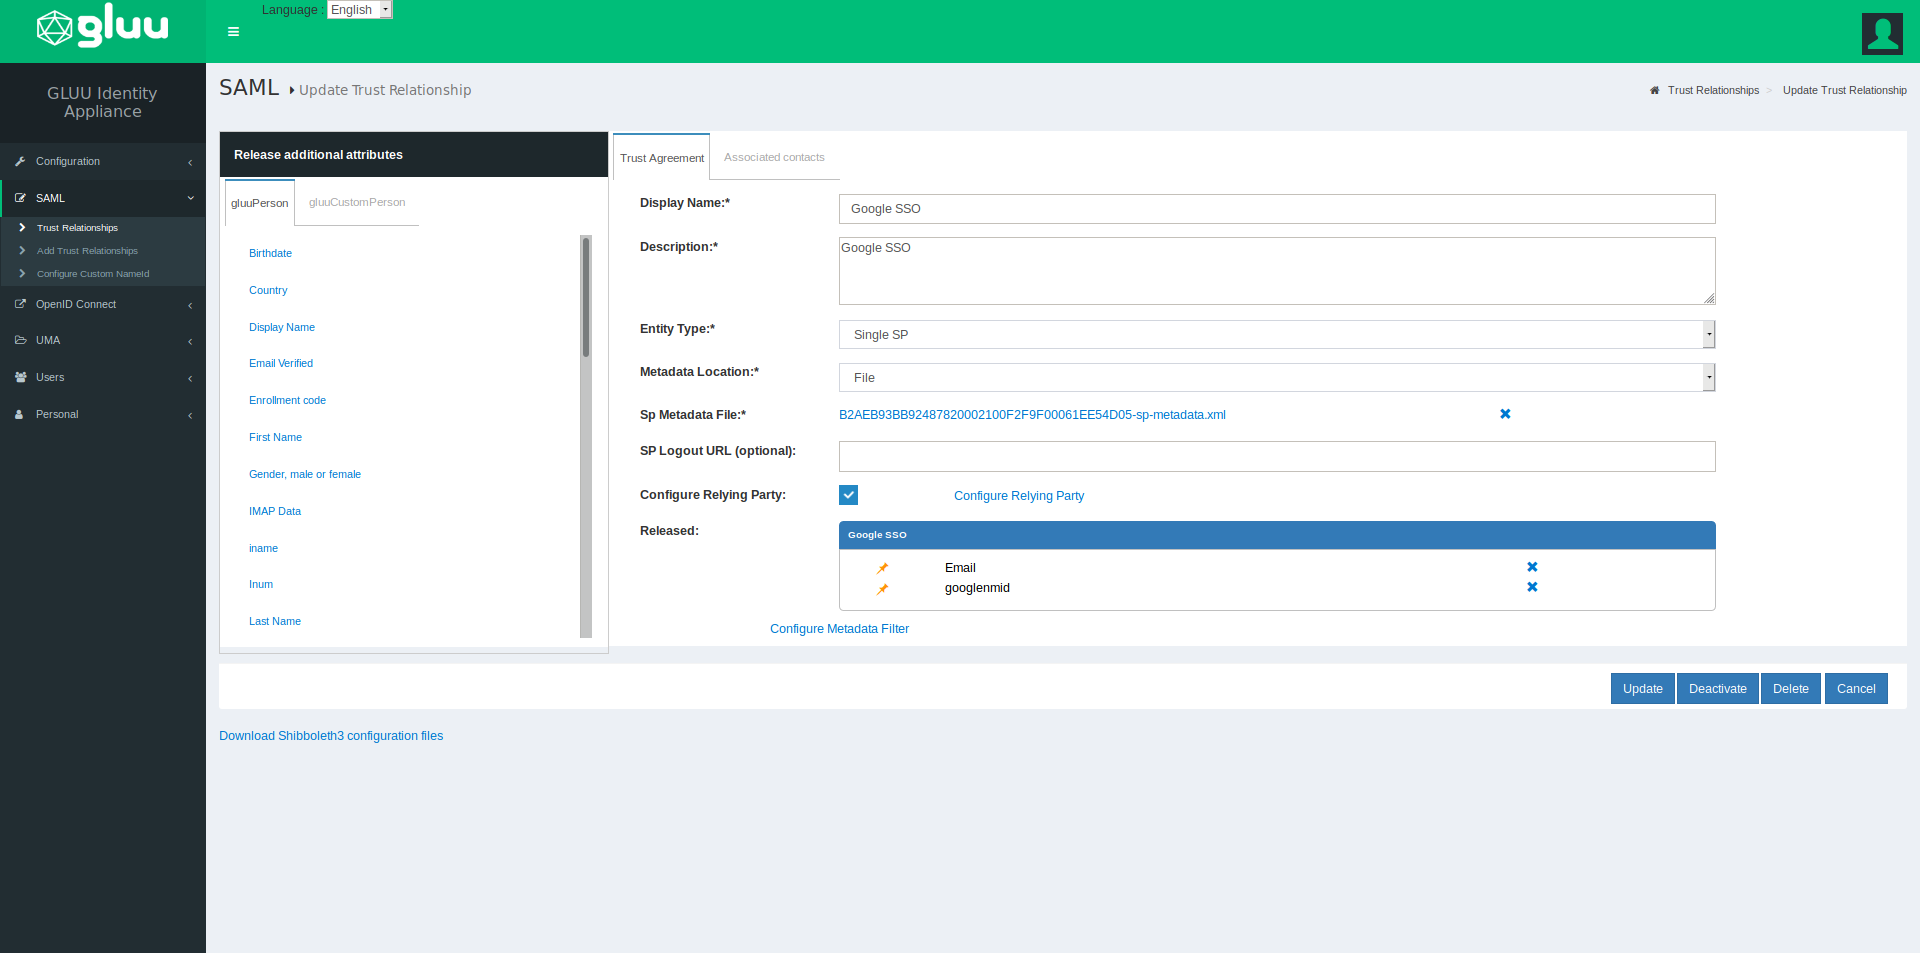The height and width of the screenshot is (953, 1920).
Task: Remove the SP metadata file with X icon
Action: point(1505,414)
